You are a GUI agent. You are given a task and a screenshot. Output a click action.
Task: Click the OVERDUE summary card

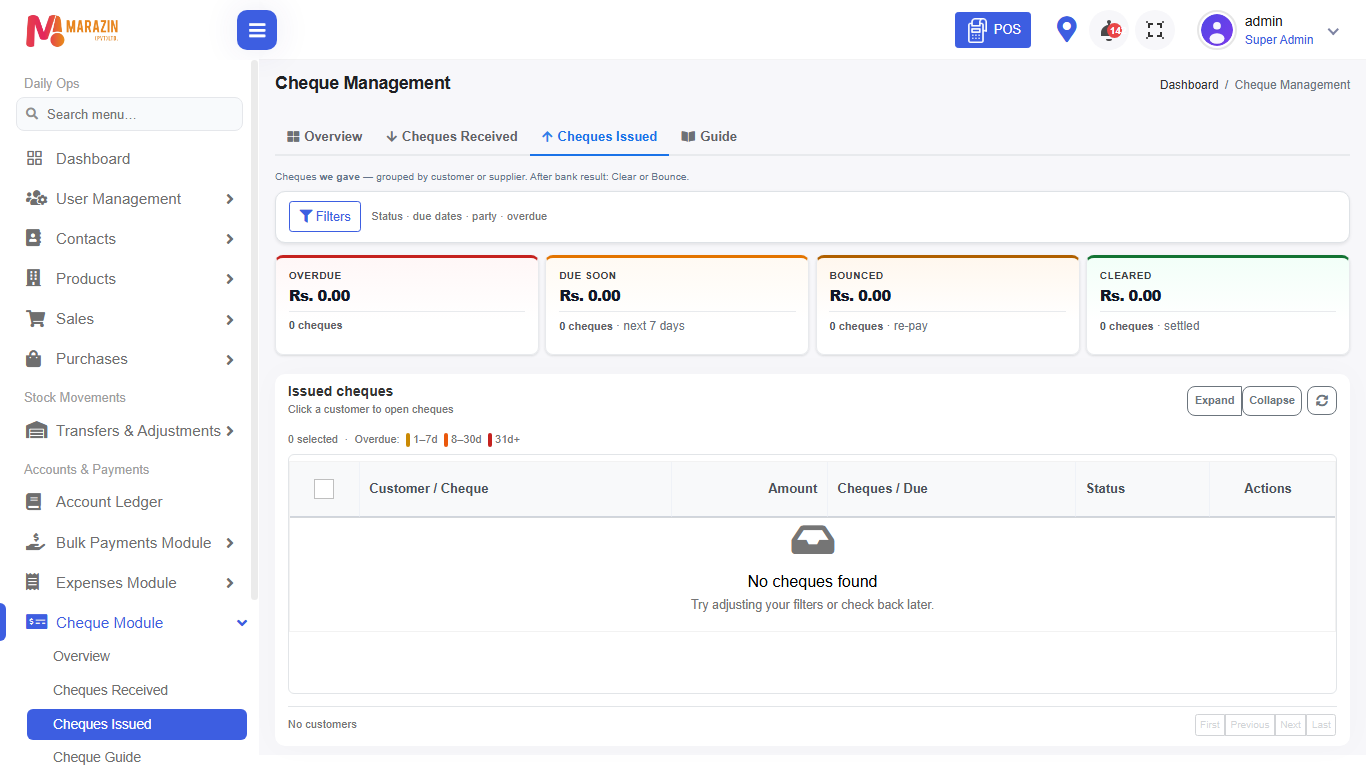[407, 305]
